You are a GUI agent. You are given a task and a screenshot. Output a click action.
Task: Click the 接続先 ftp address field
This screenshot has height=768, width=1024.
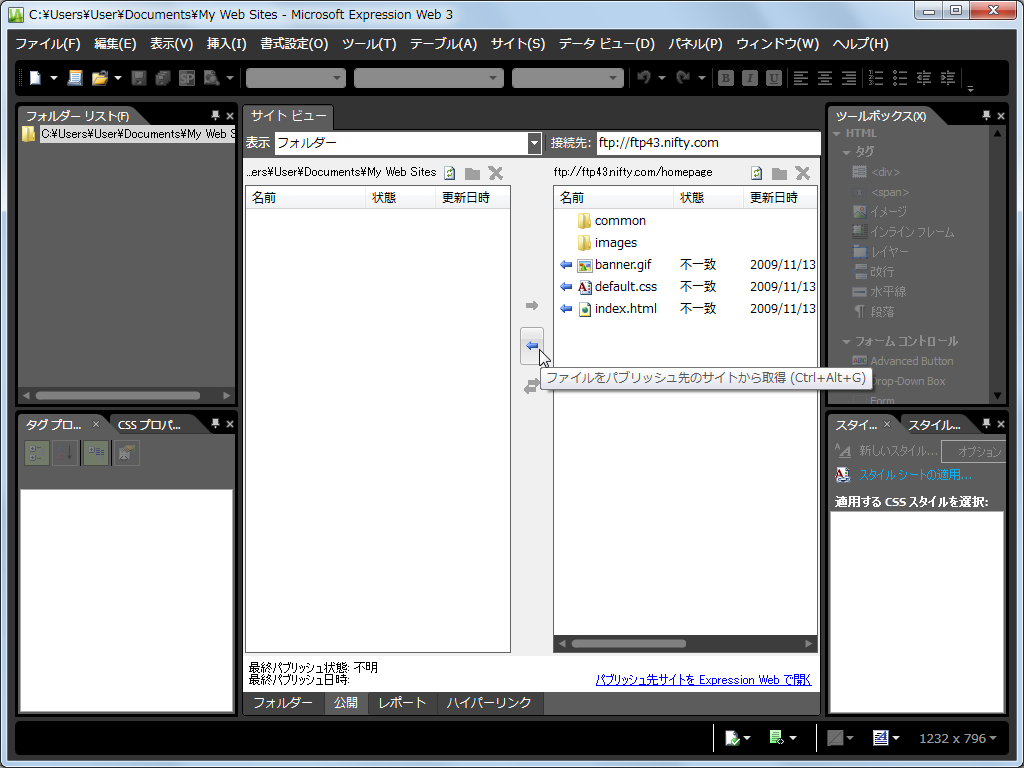pyautogui.click(x=708, y=143)
